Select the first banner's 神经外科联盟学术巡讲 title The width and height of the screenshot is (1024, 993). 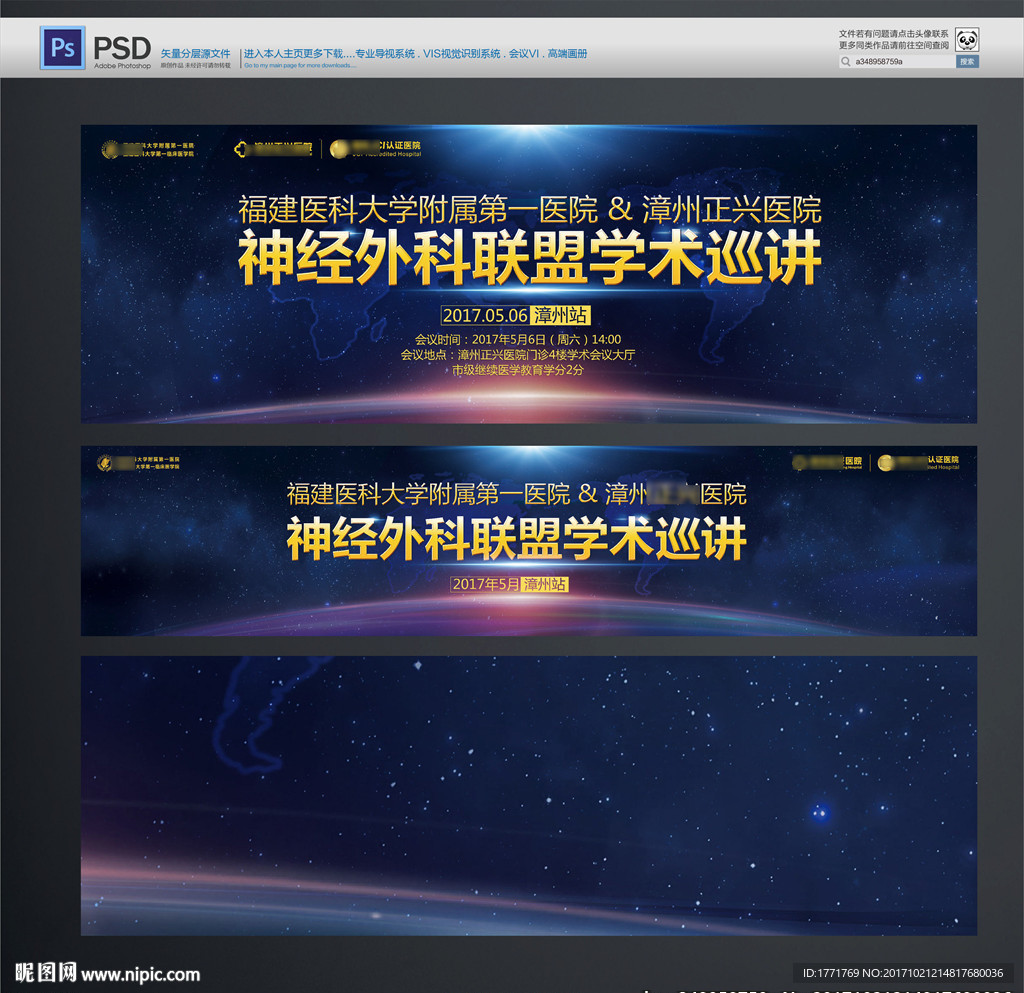[530, 258]
